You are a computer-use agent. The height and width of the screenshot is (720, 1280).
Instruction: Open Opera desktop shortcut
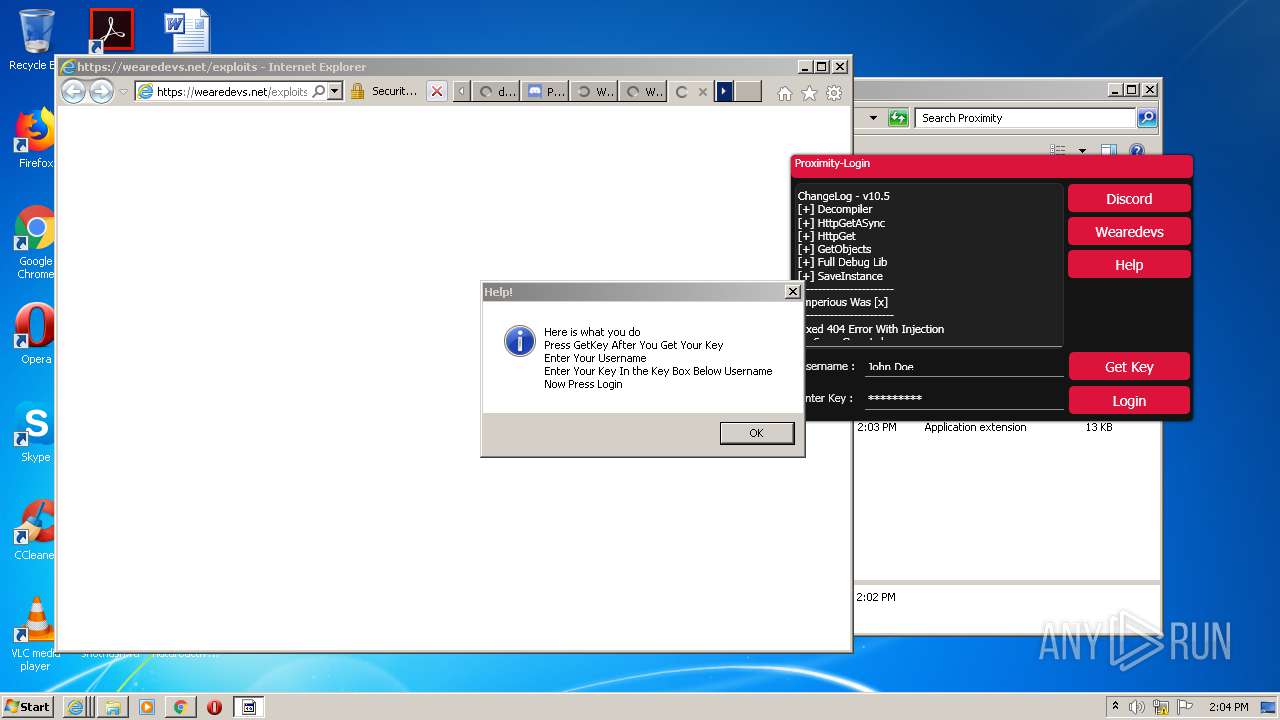(35, 335)
